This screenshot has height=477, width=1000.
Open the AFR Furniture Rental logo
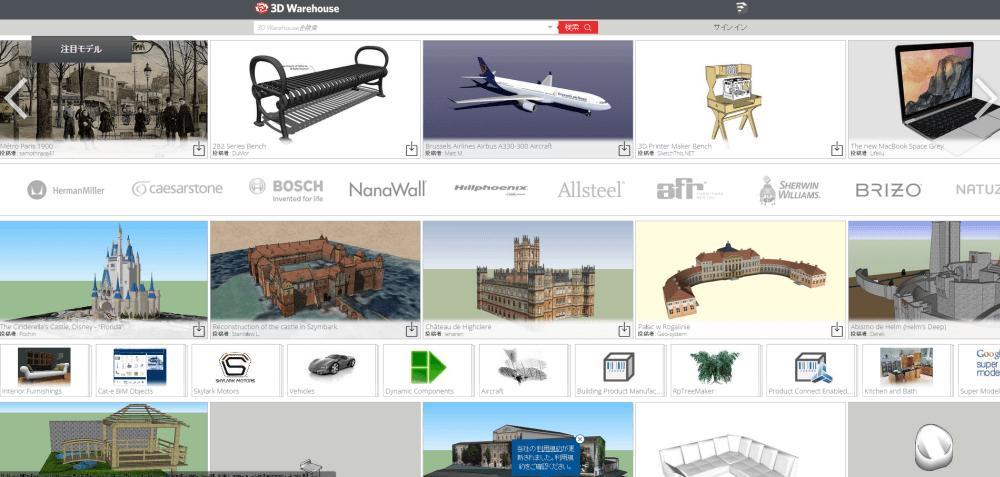coord(690,189)
